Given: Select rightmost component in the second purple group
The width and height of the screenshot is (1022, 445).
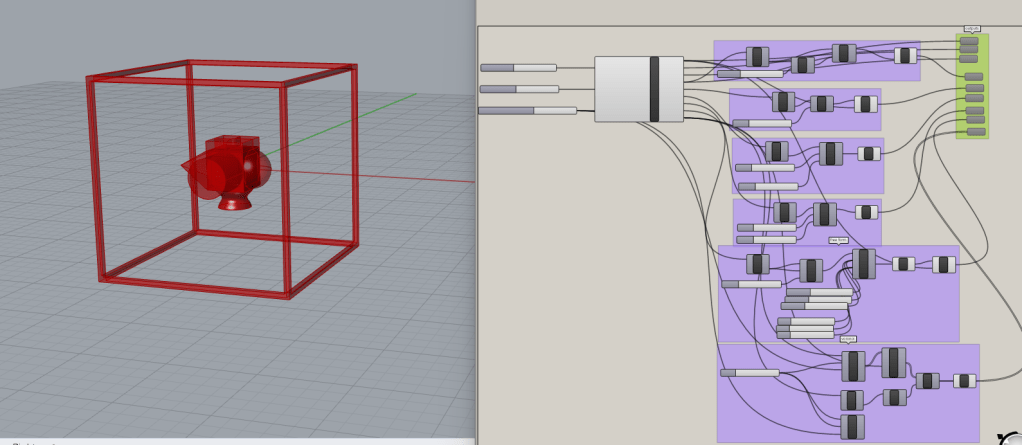Looking at the screenshot, I should tap(865, 104).
